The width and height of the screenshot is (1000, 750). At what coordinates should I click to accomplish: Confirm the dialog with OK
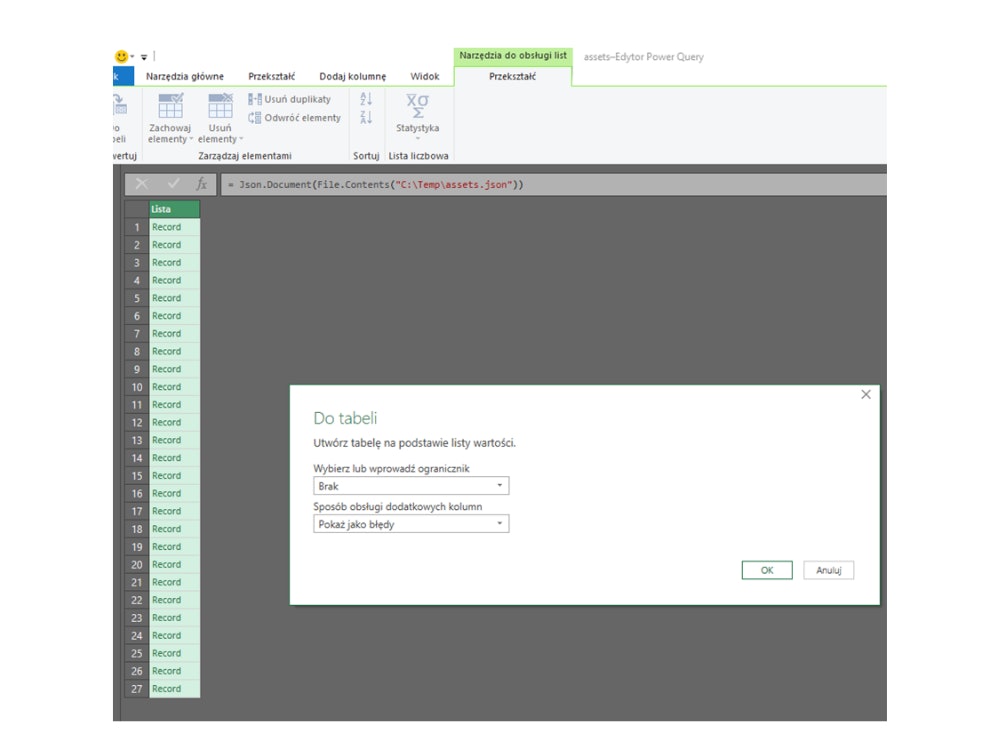766,569
